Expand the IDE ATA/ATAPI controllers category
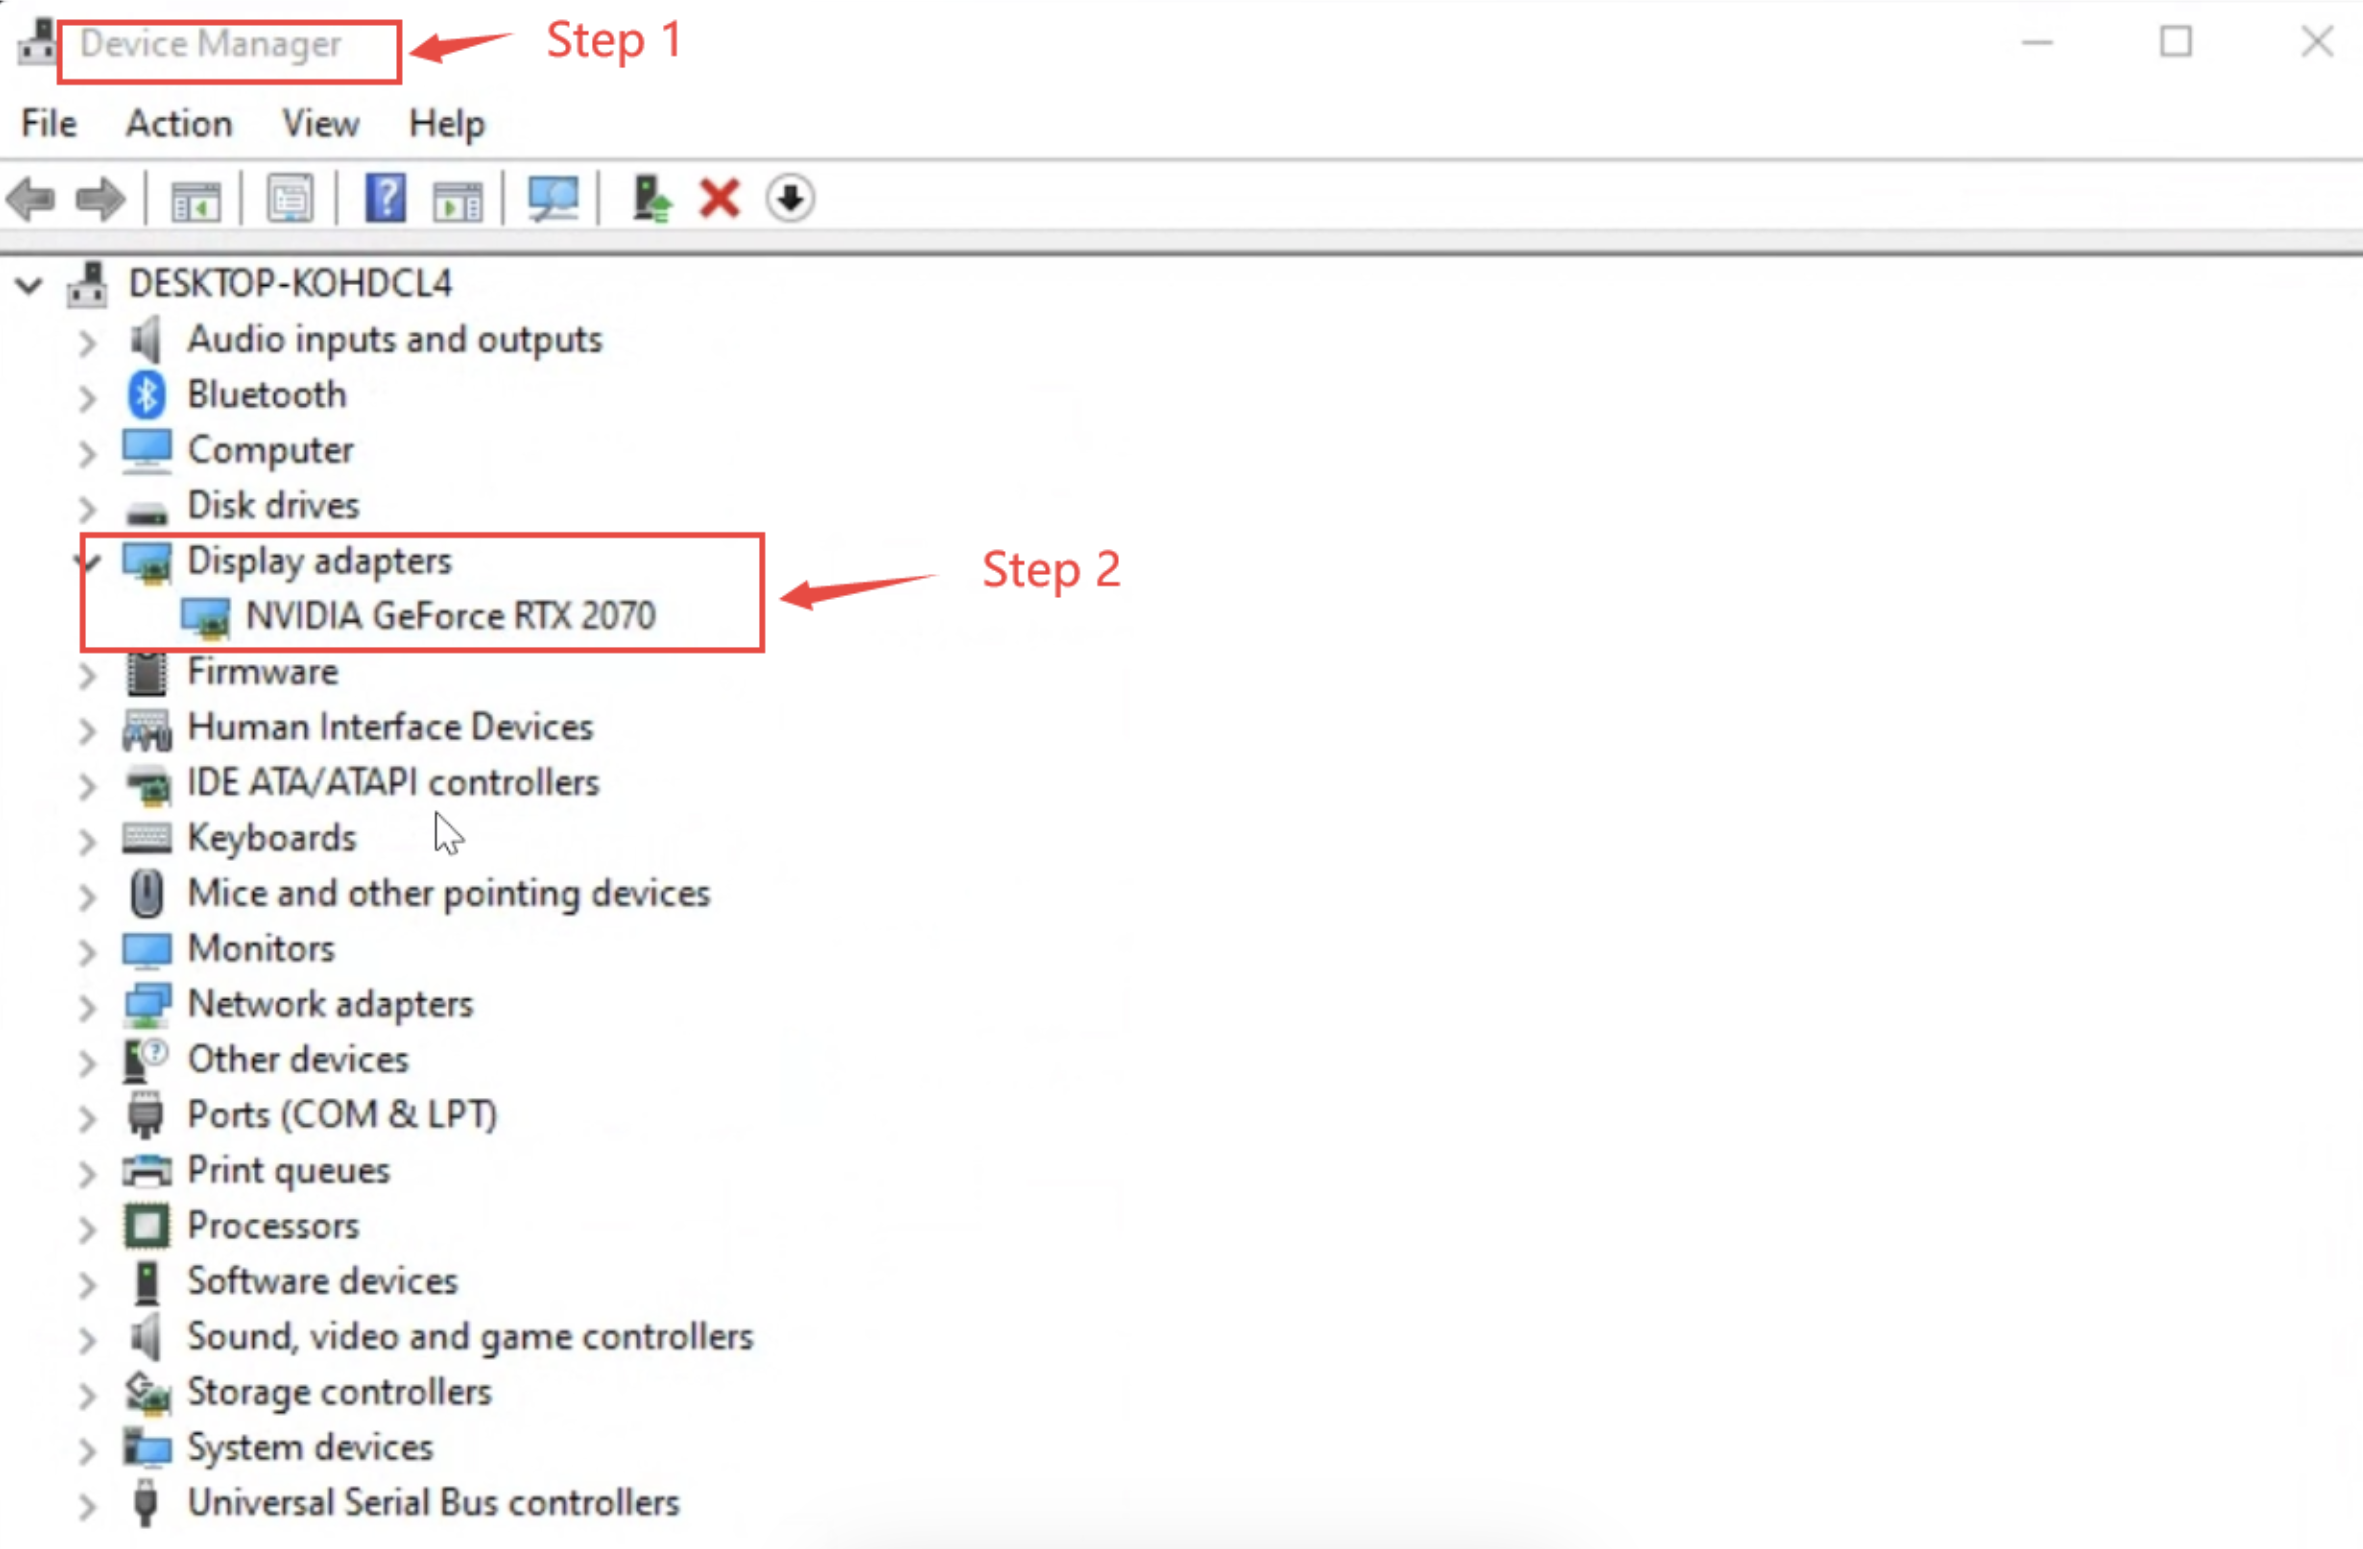 coord(88,786)
